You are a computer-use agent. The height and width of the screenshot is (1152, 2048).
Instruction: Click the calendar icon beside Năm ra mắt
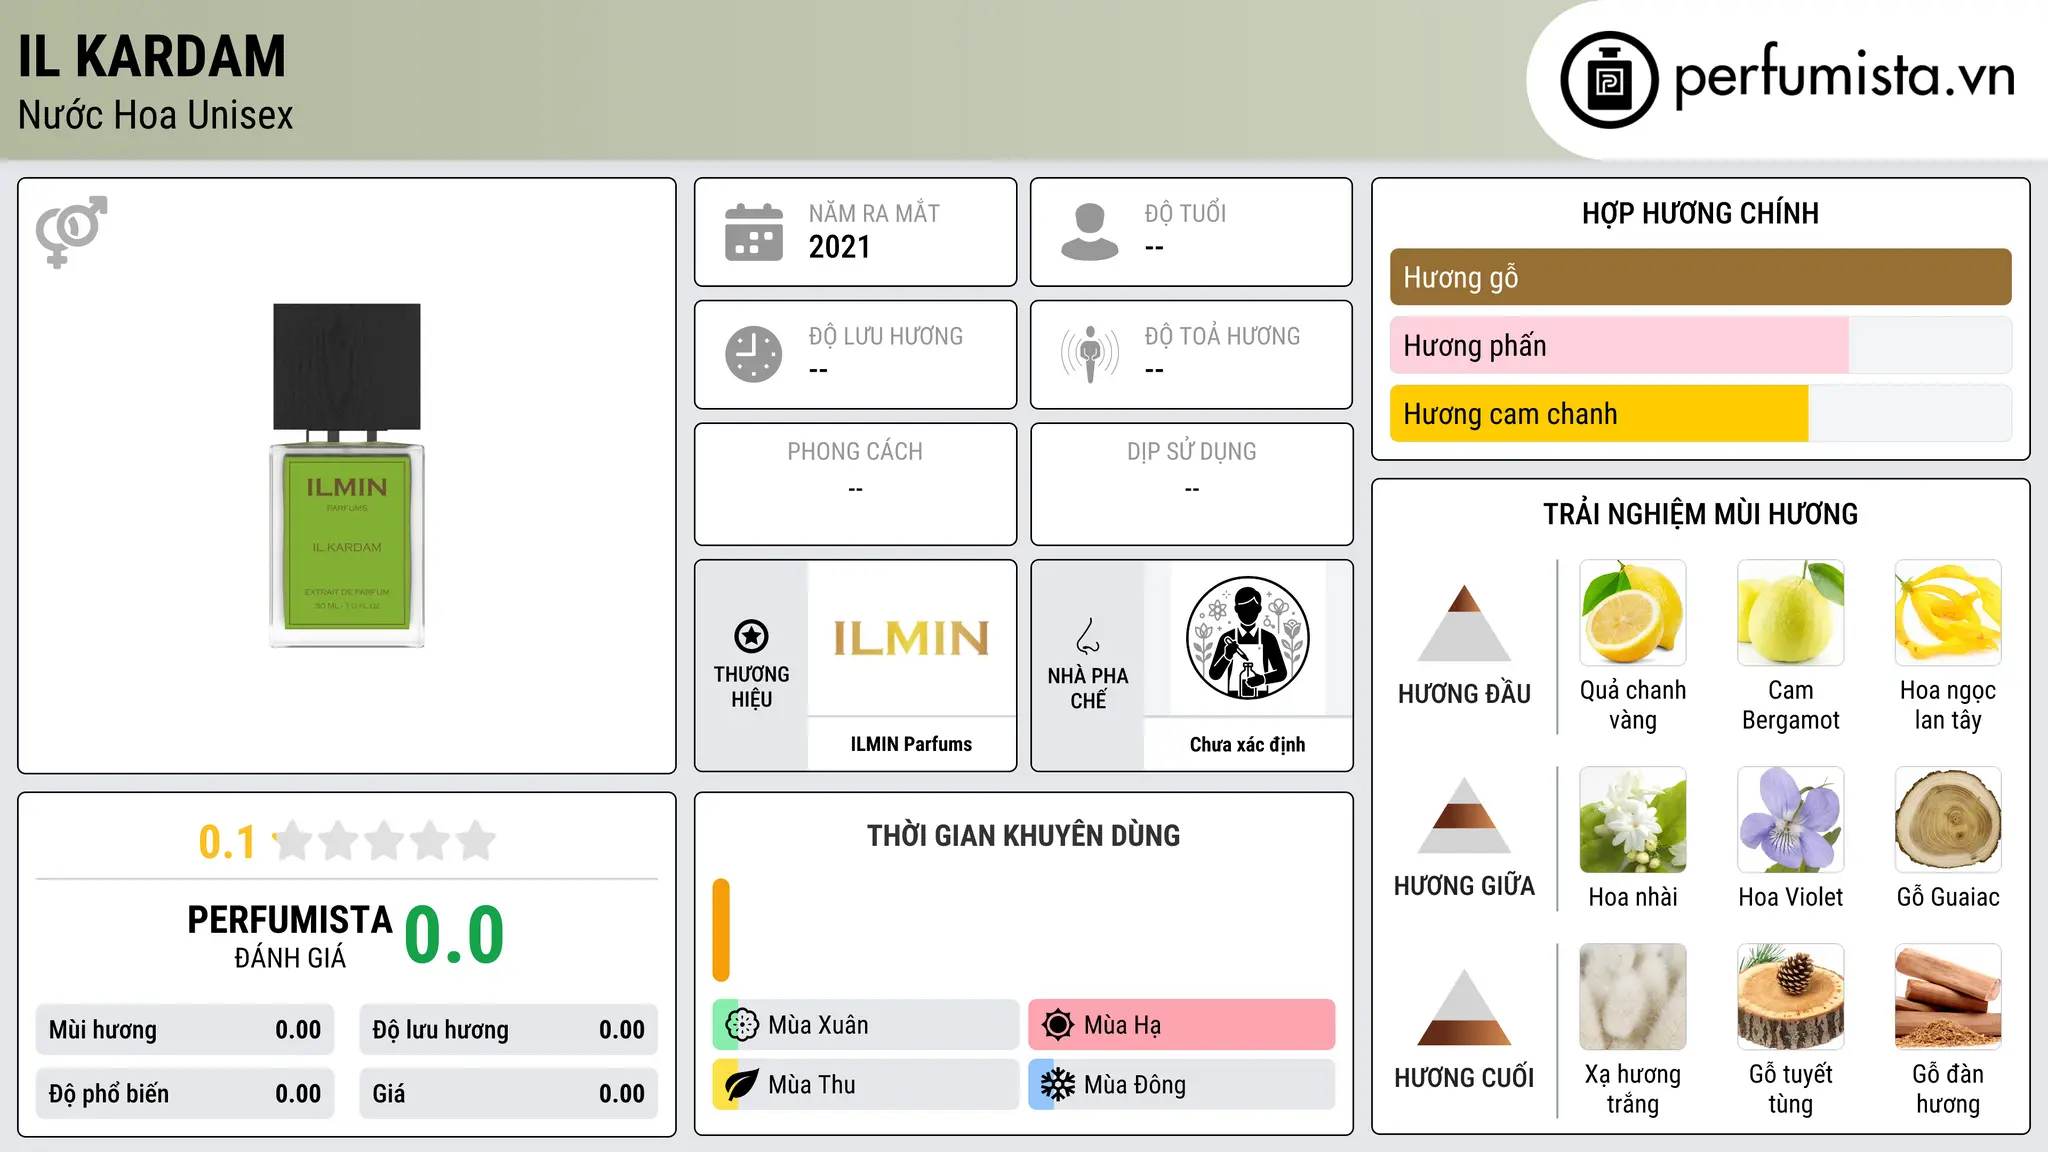pos(754,232)
